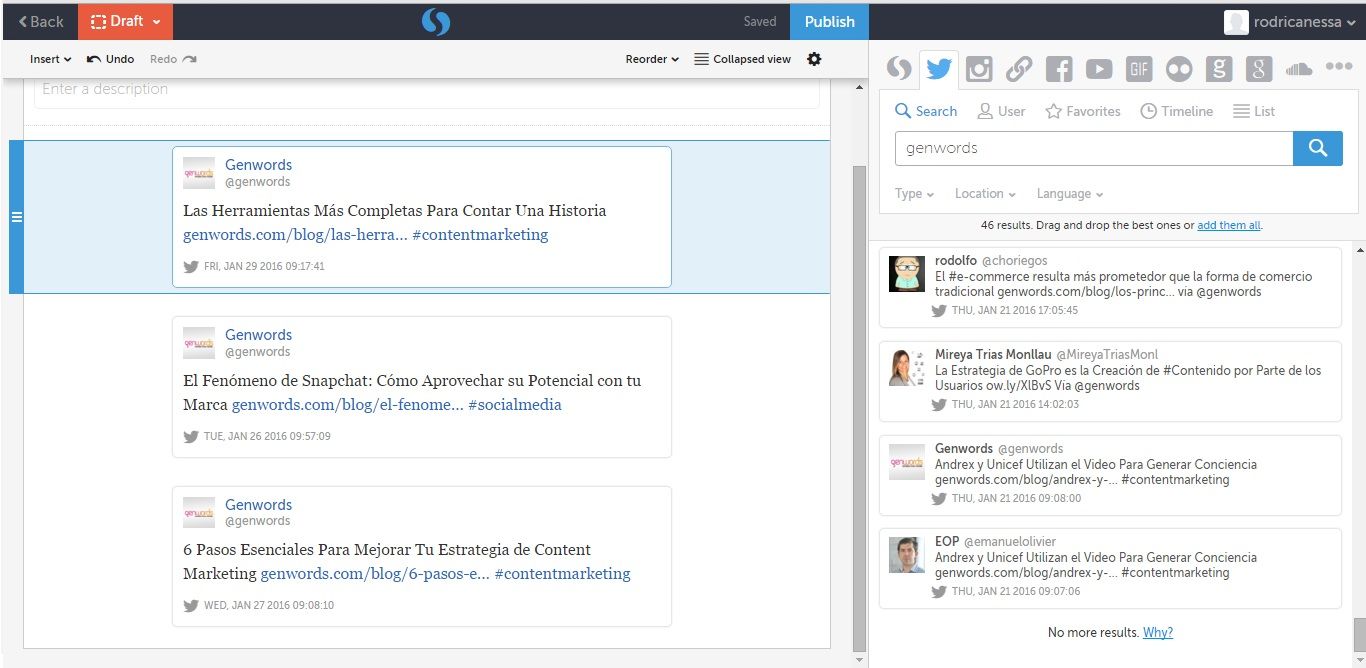
Task: Click rodolfo's avatar in search results
Action: pos(907,273)
